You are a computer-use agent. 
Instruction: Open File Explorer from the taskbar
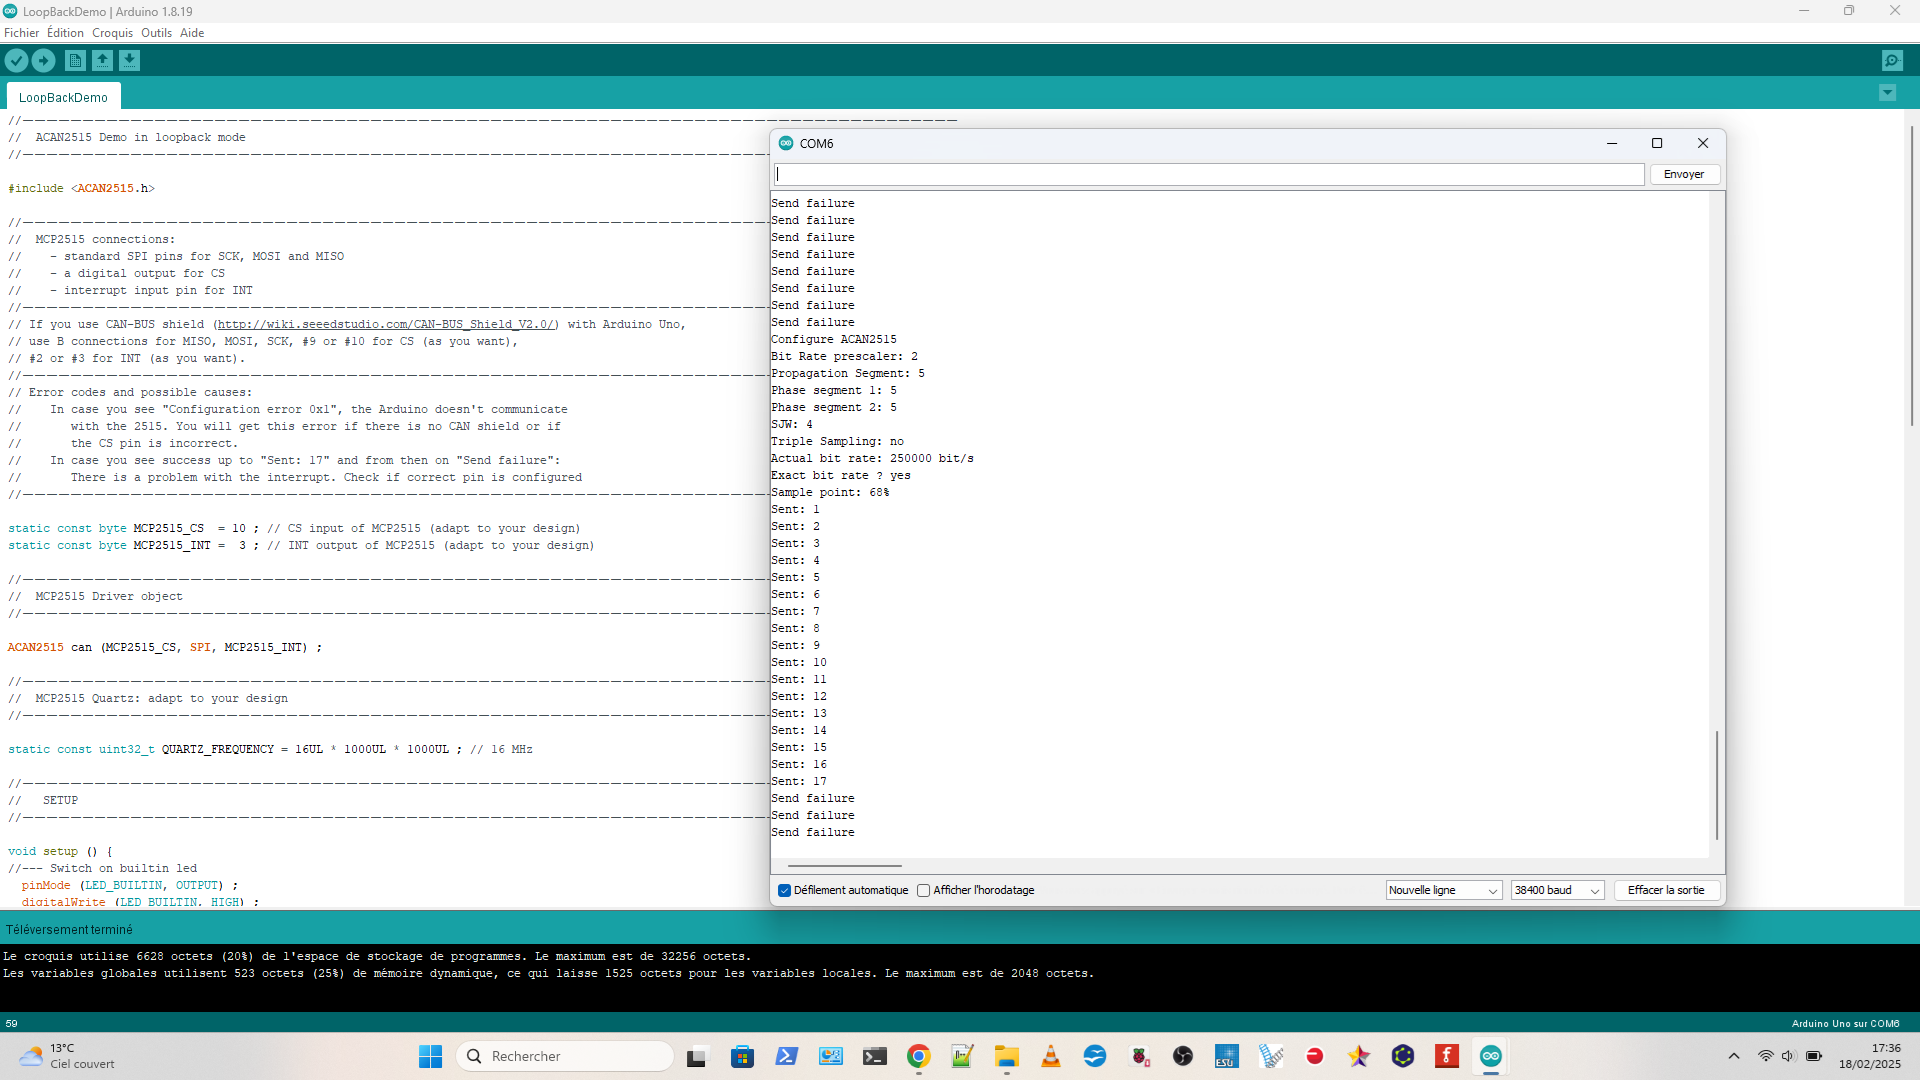tap(1007, 1056)
